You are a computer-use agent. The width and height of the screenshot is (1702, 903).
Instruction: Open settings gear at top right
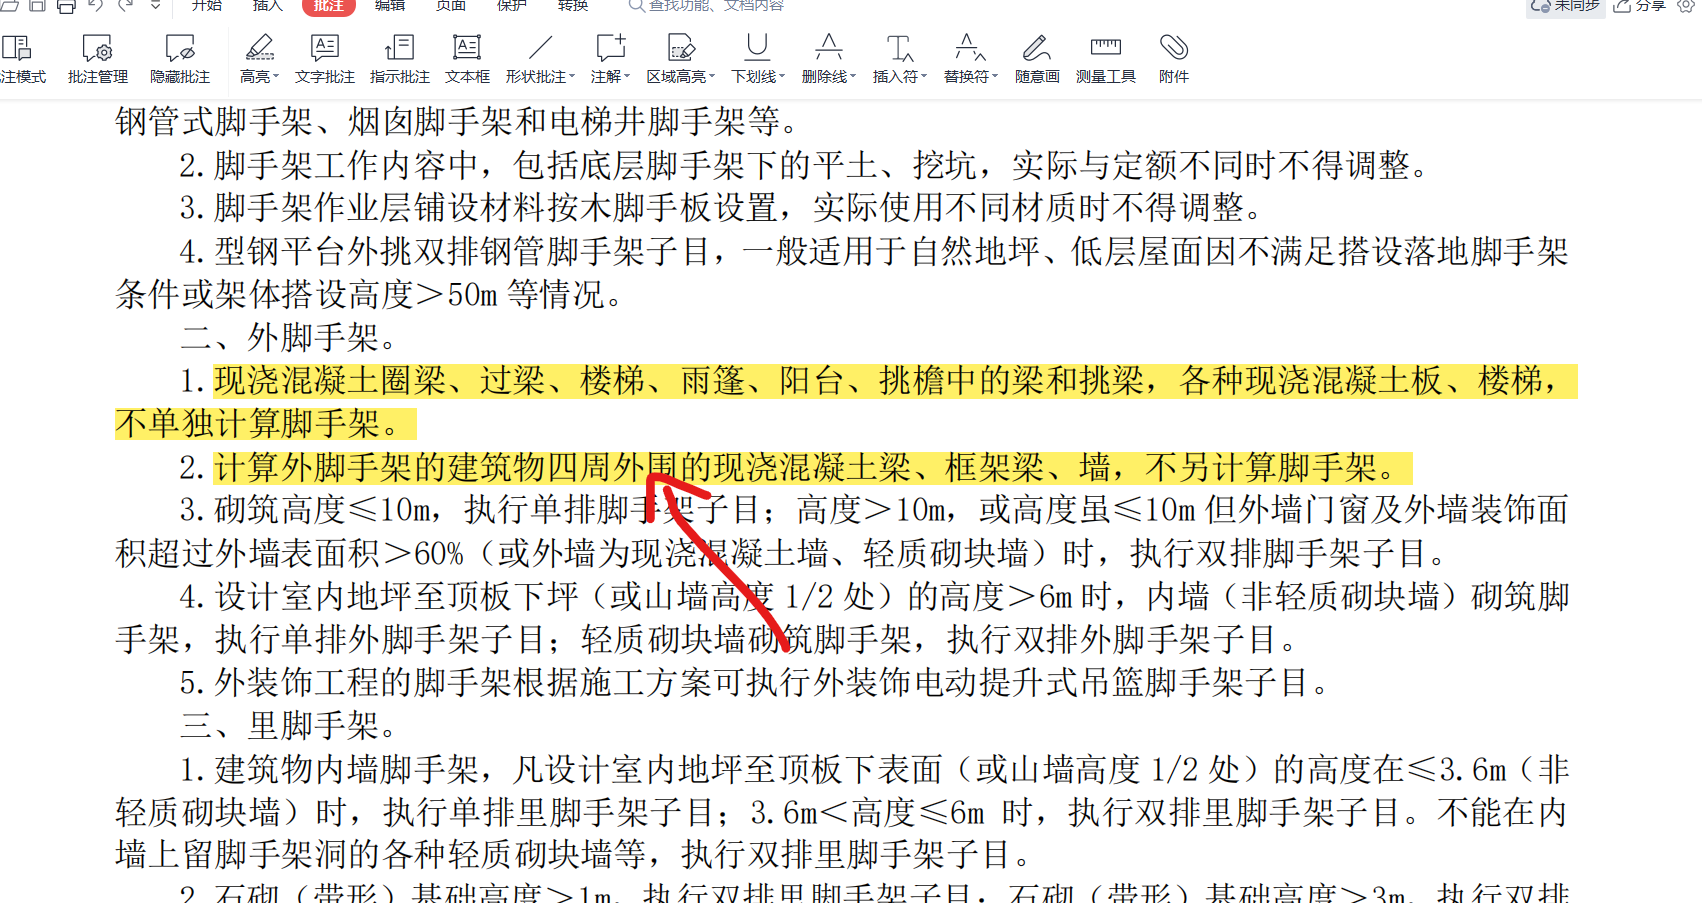[1687, 5]
